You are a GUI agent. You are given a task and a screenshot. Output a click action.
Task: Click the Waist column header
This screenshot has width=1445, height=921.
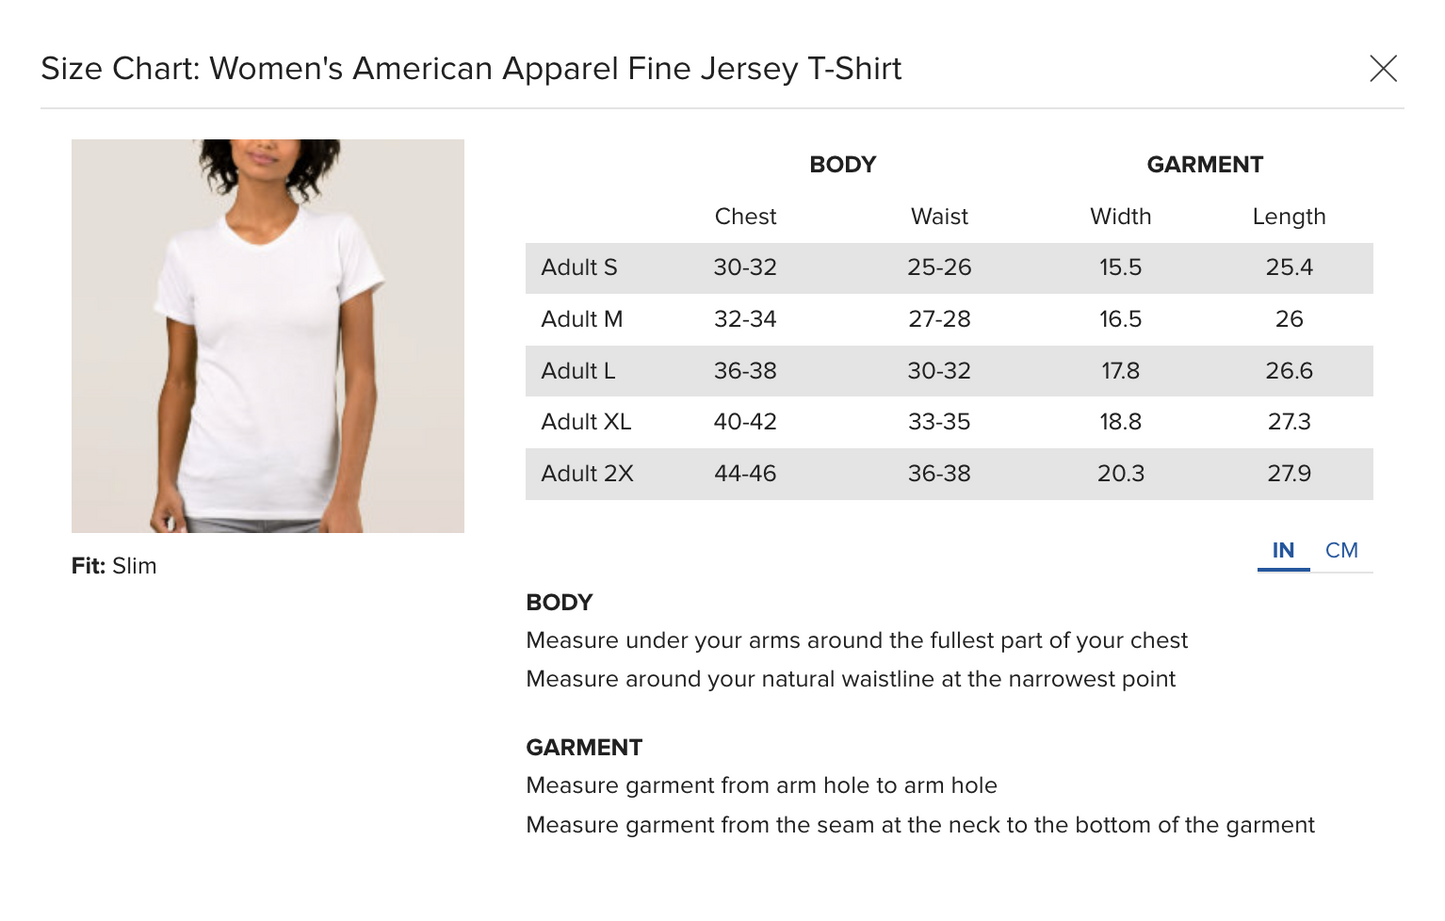939,217
